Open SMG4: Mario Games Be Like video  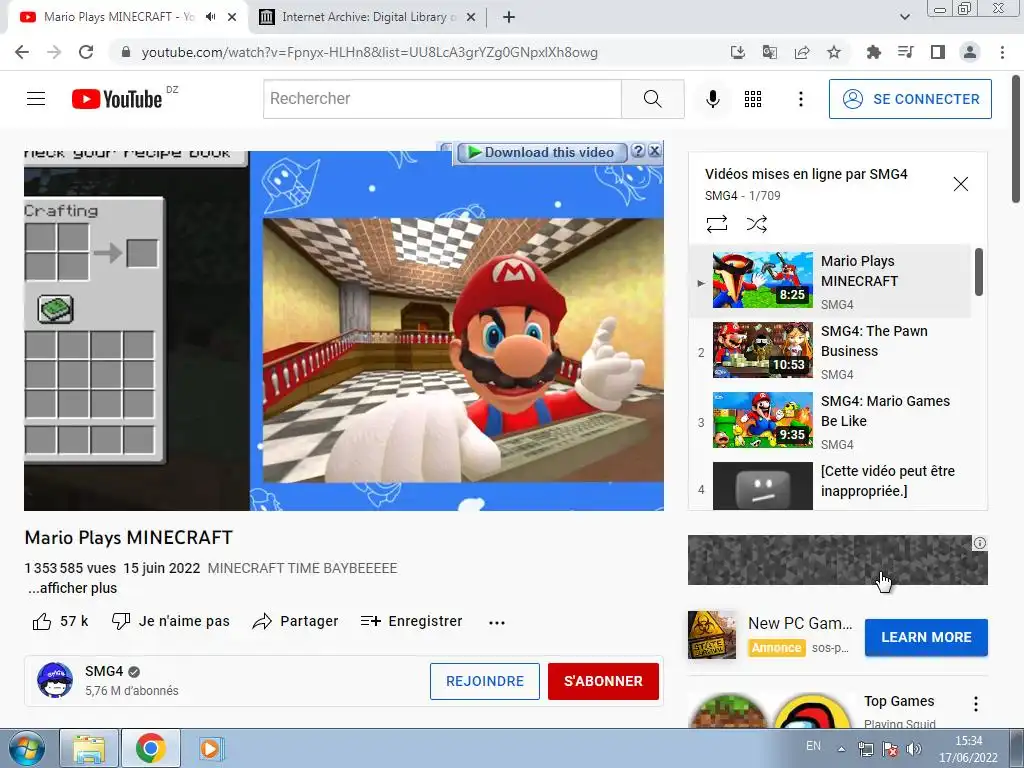(829, 421)
